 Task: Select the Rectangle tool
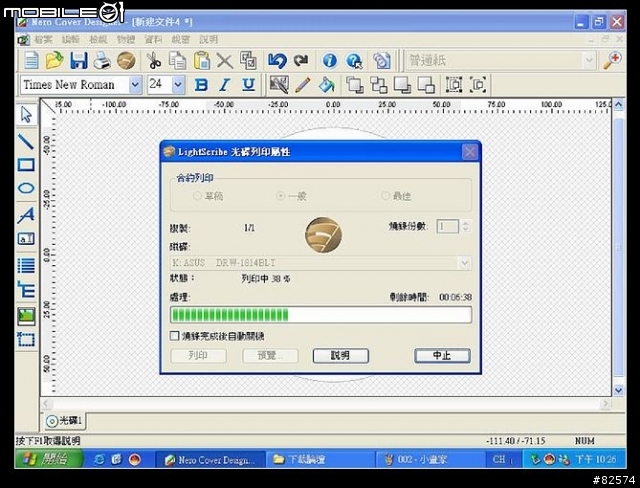(26, 165)
